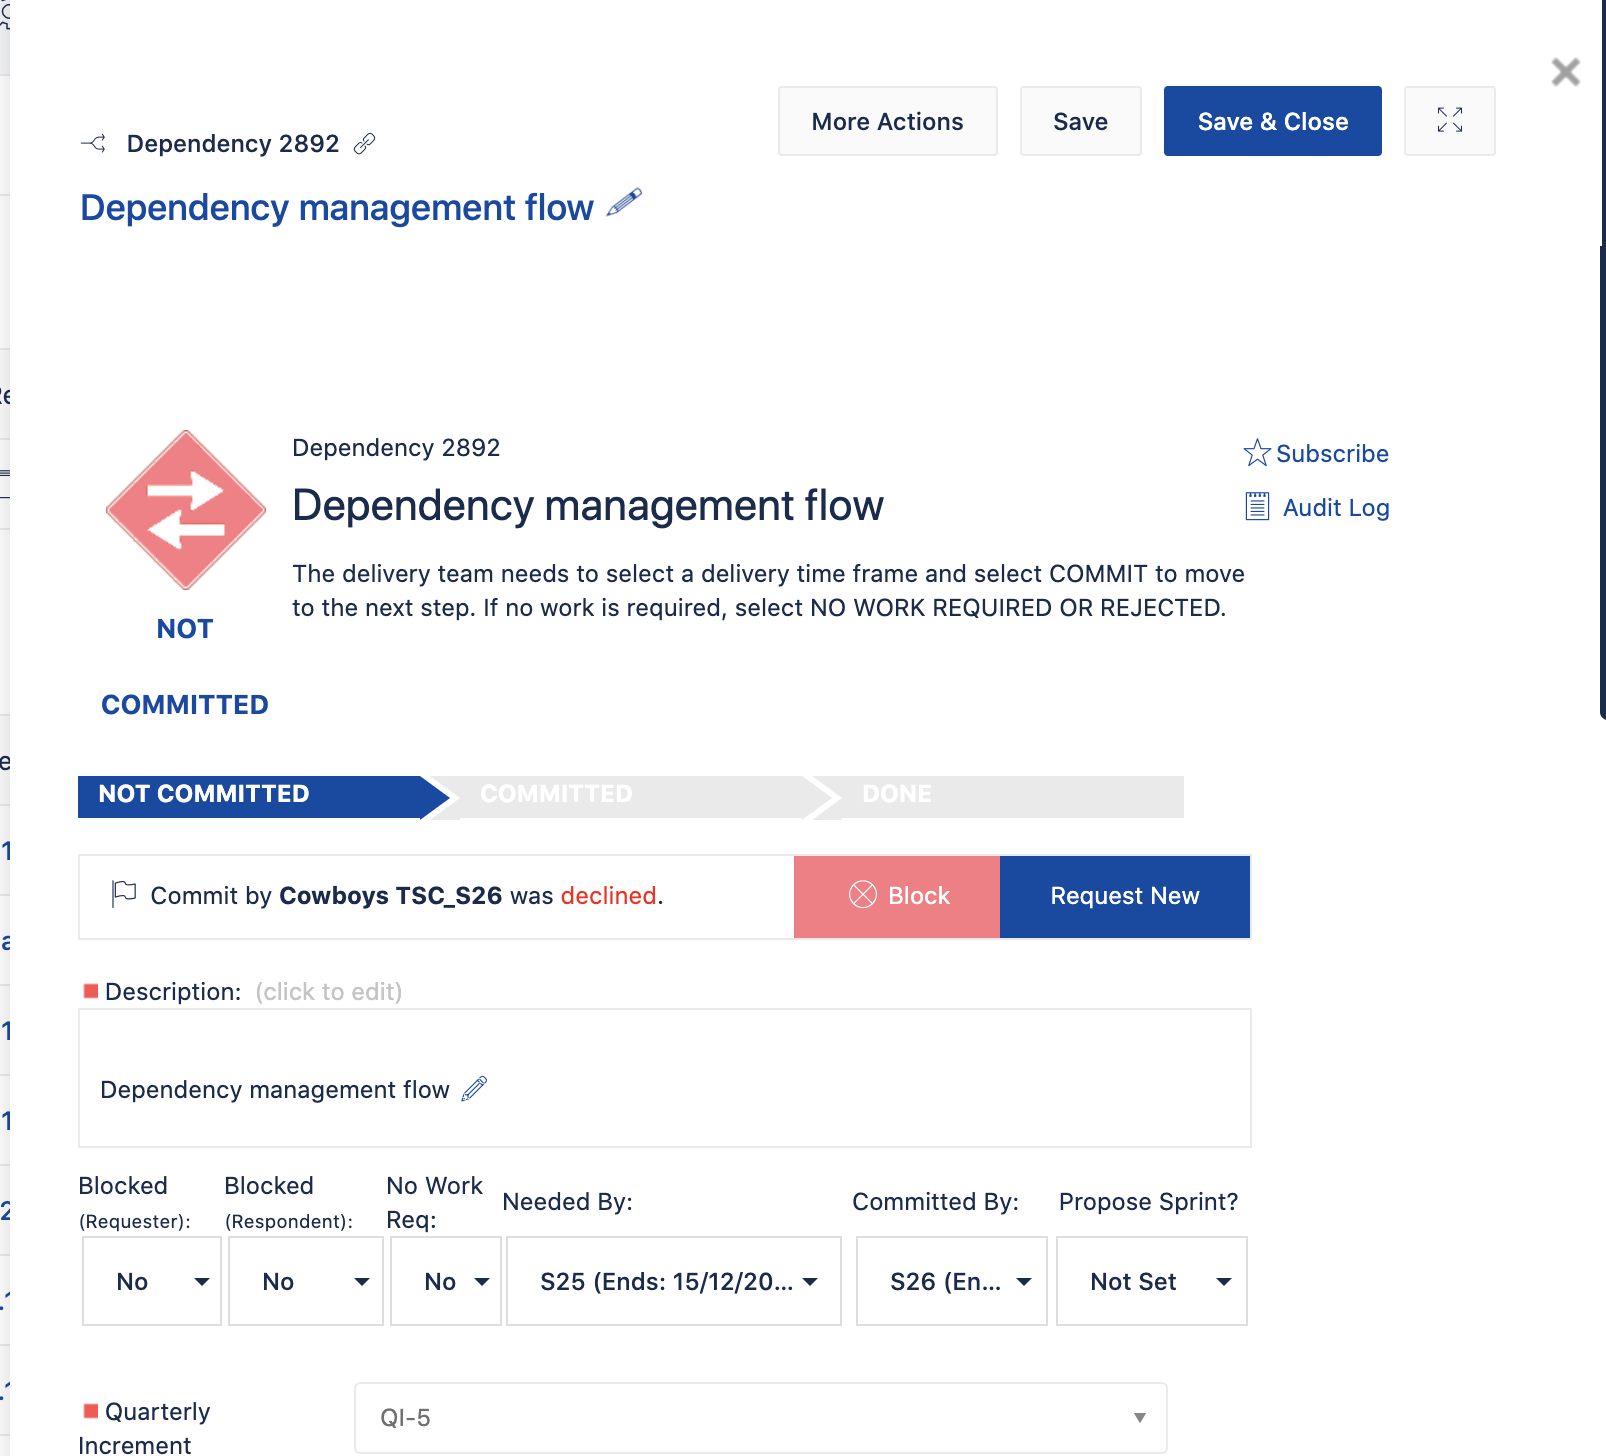The height and width of the screenshot is (1456, 1606).
Task: Open the Subscribe link
Action: point(1332,454)
